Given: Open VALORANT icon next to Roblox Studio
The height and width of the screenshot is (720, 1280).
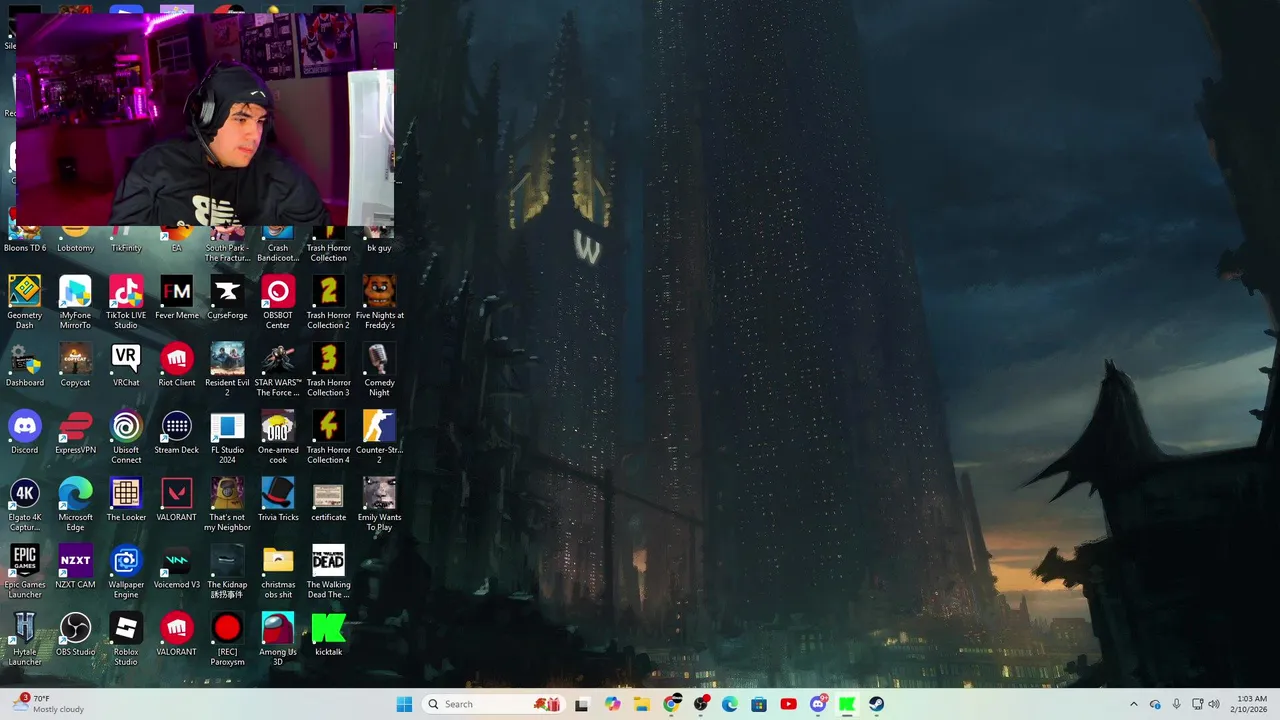Looking at the screenshot, I should coord(177,633).
